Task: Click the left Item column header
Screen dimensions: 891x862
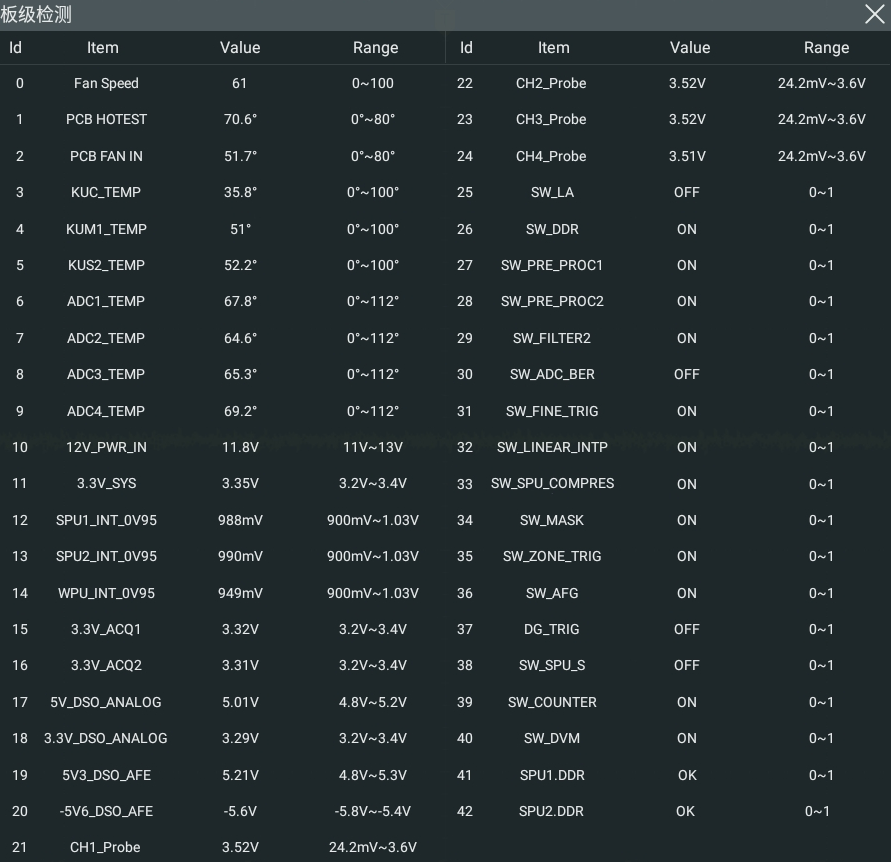Action: tap(103, 48)
